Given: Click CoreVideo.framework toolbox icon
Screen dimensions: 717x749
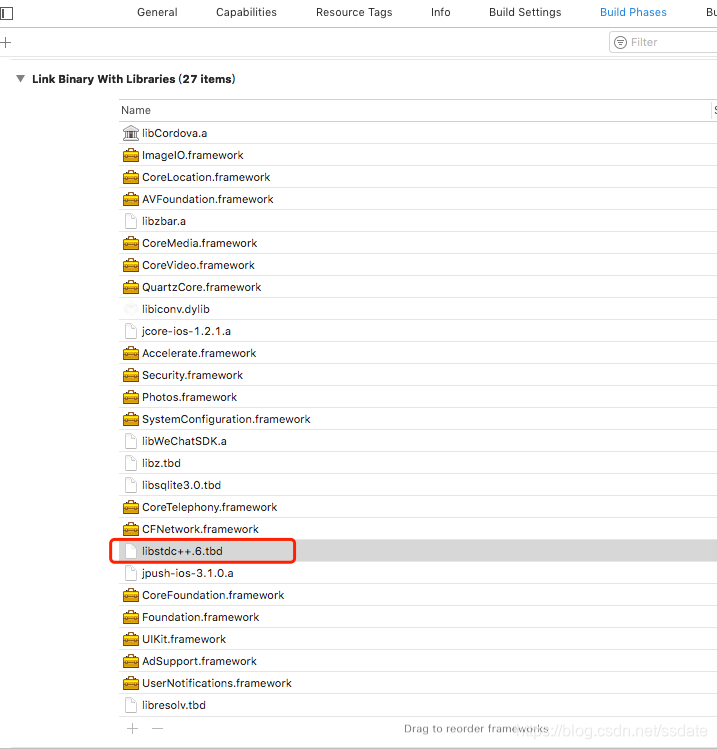Looking at the screenshot, I should 130,265.
